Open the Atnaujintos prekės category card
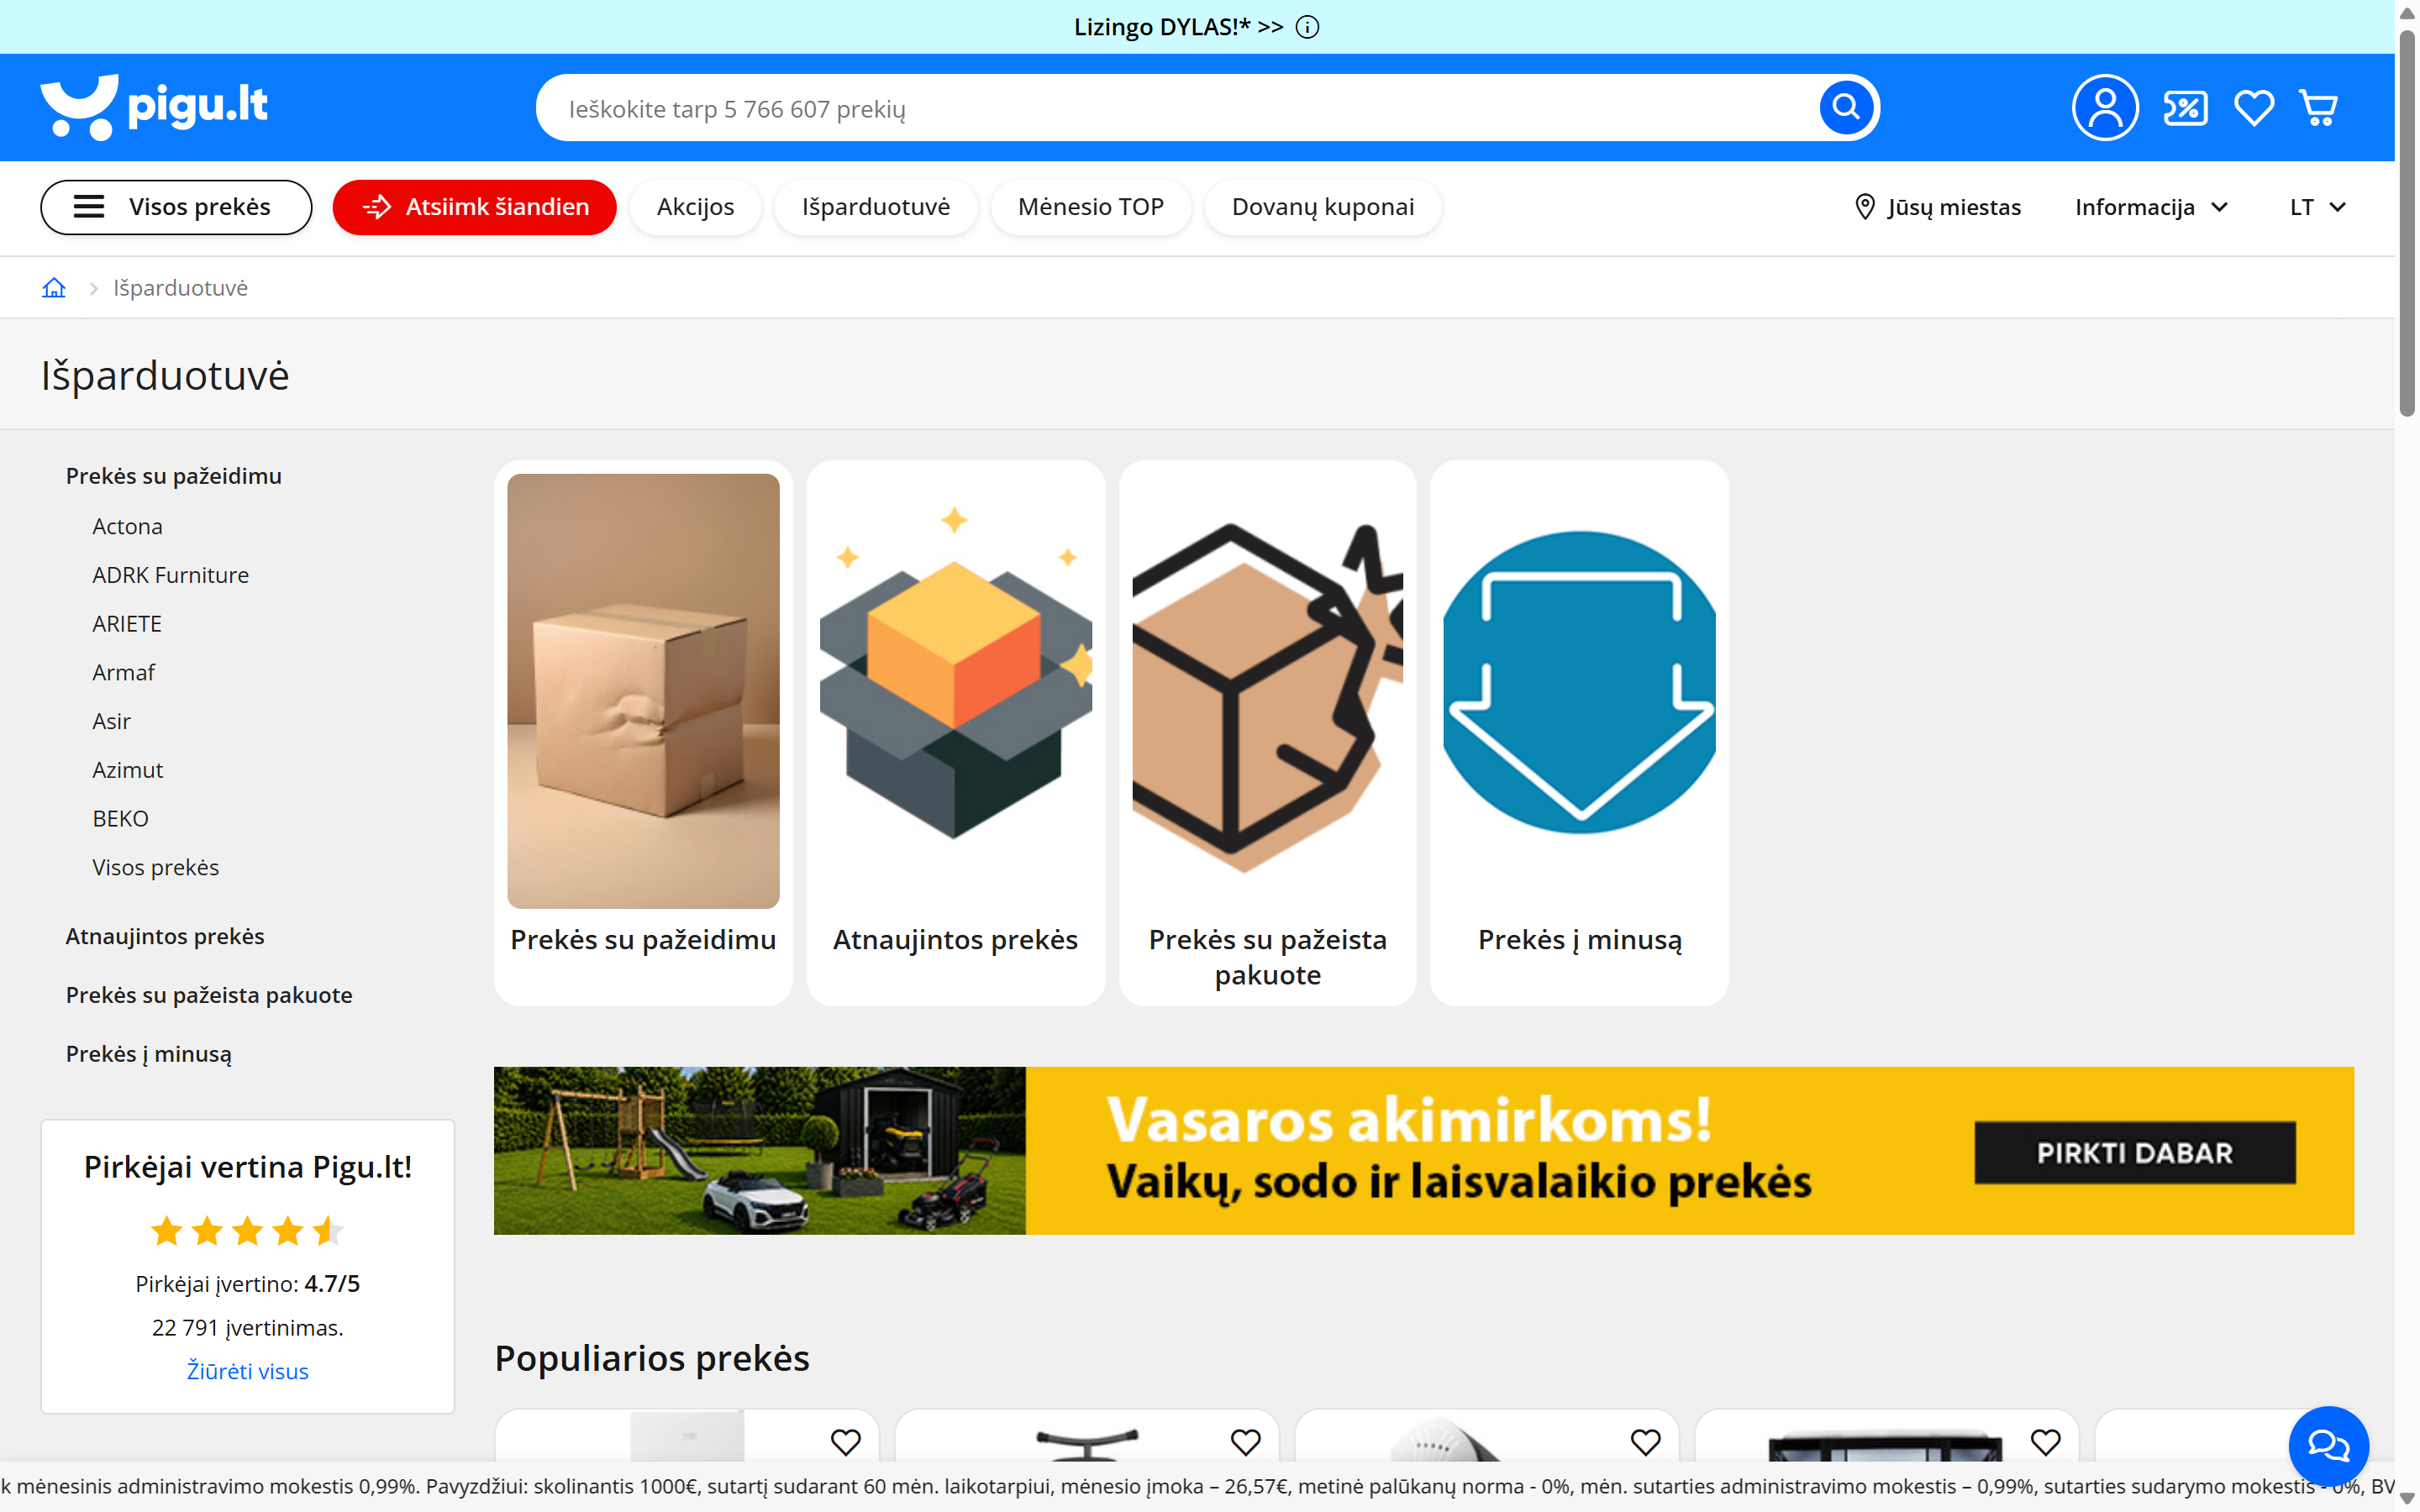The image size is (2420, 1512). coord(955,733)
